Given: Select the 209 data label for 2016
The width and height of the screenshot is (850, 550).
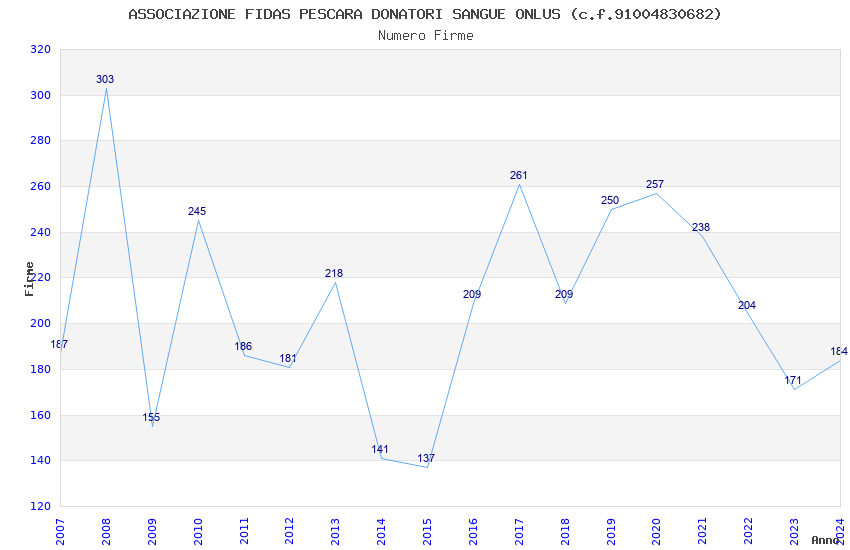Looking at the screenshot, I should click(472, 294).
